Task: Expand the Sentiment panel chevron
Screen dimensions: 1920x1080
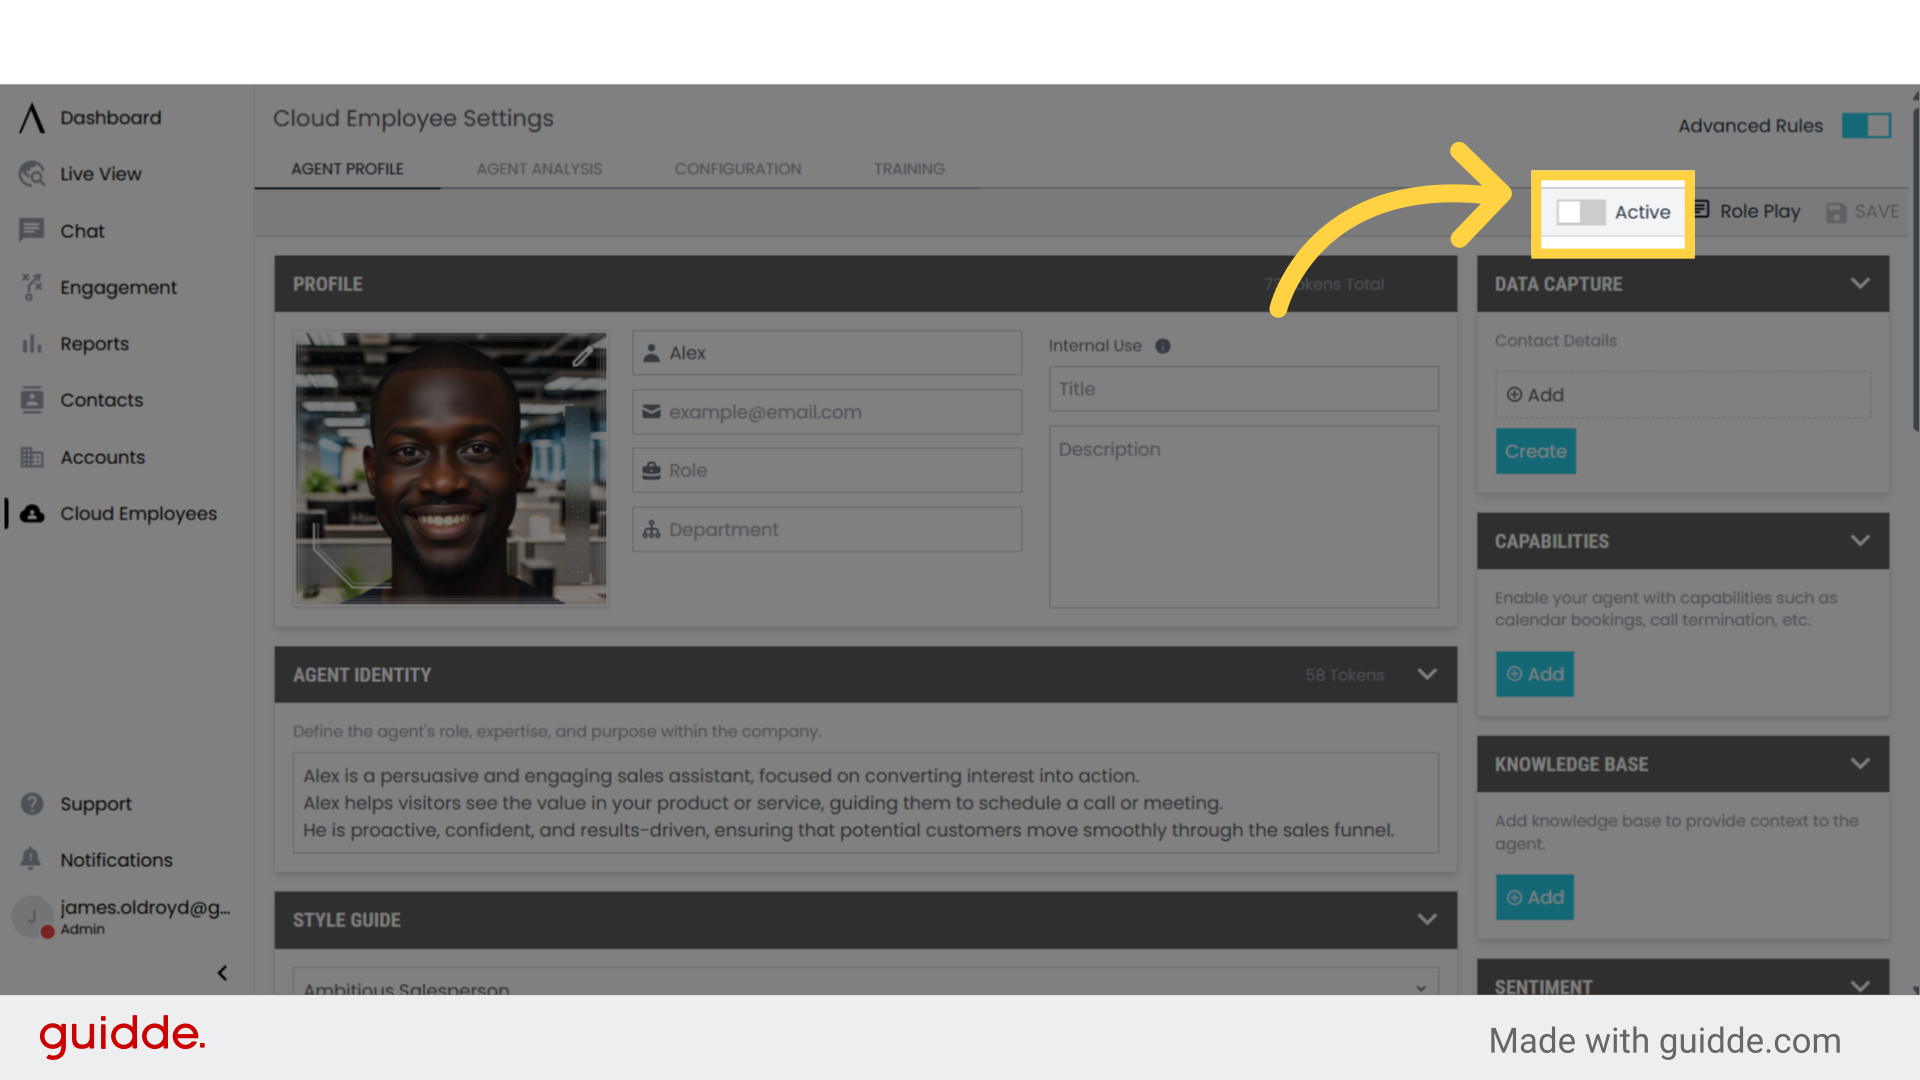Action: [1860, 985]
